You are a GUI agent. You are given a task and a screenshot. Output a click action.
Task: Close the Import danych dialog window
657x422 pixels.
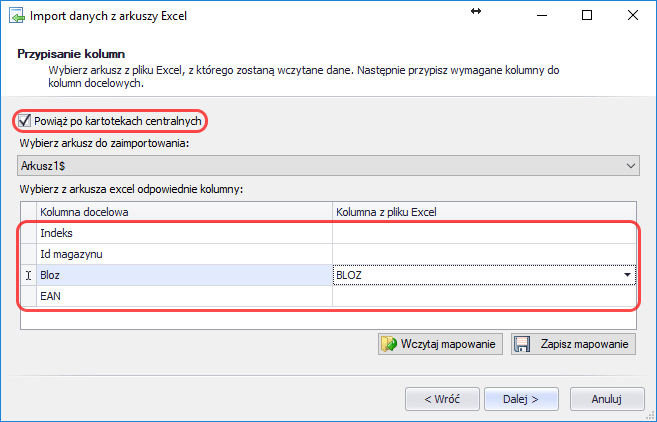[632, 16]
